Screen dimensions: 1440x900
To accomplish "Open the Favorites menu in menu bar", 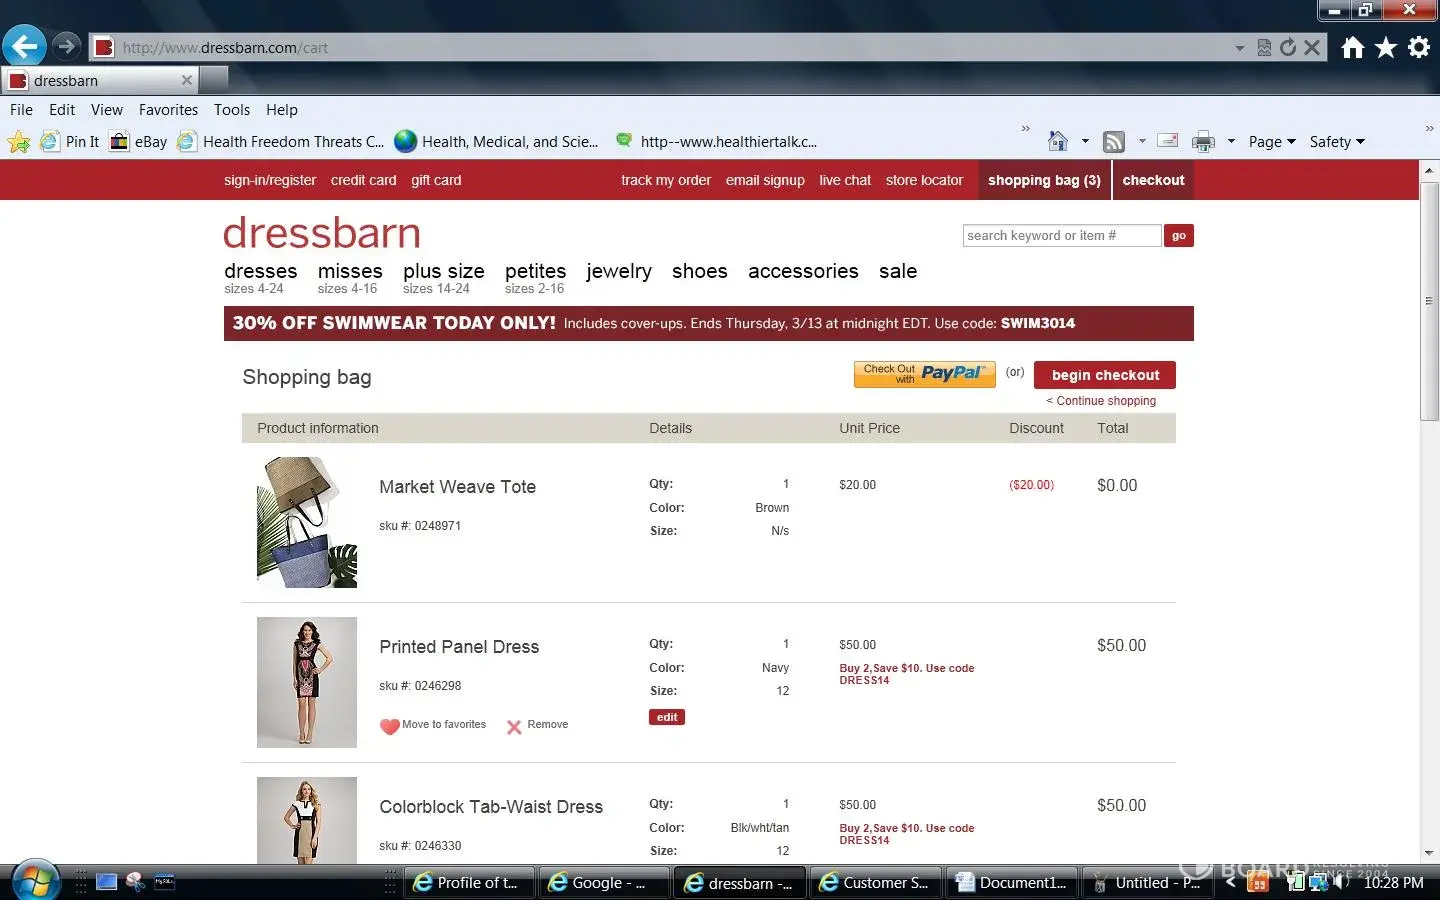I will pos(168,110).
